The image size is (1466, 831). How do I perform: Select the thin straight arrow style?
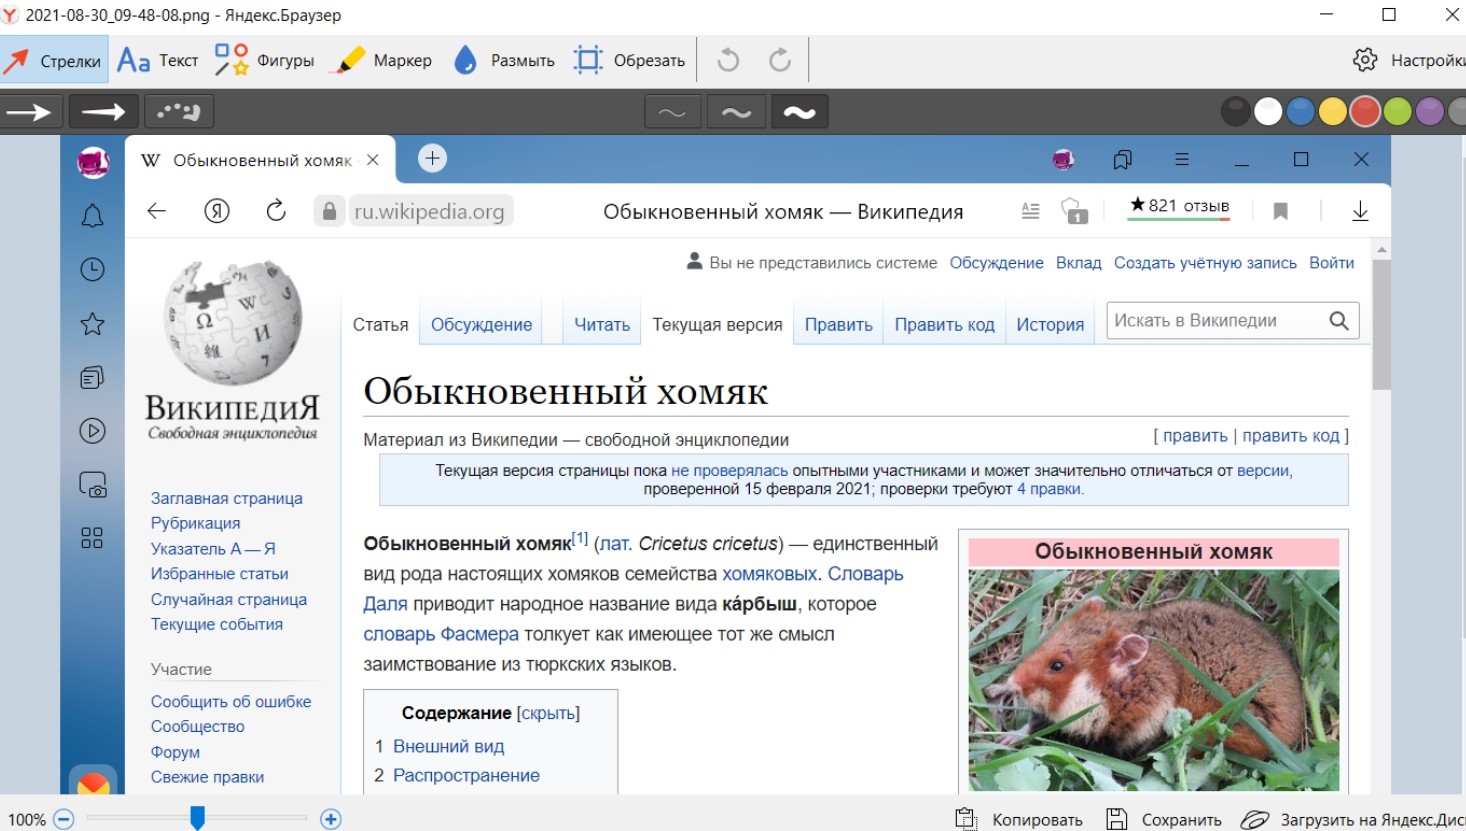(x=31, y=112)
